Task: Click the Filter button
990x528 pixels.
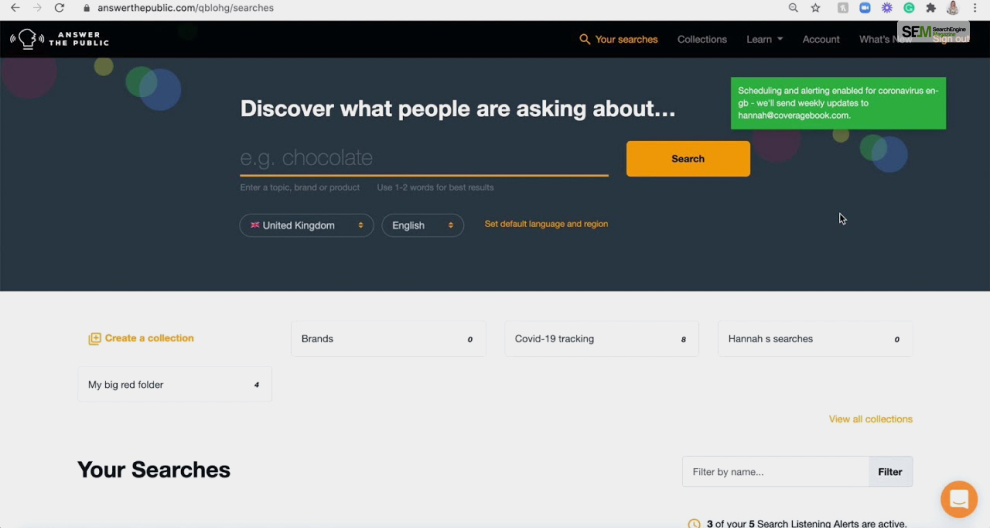Action: (890, 472)
